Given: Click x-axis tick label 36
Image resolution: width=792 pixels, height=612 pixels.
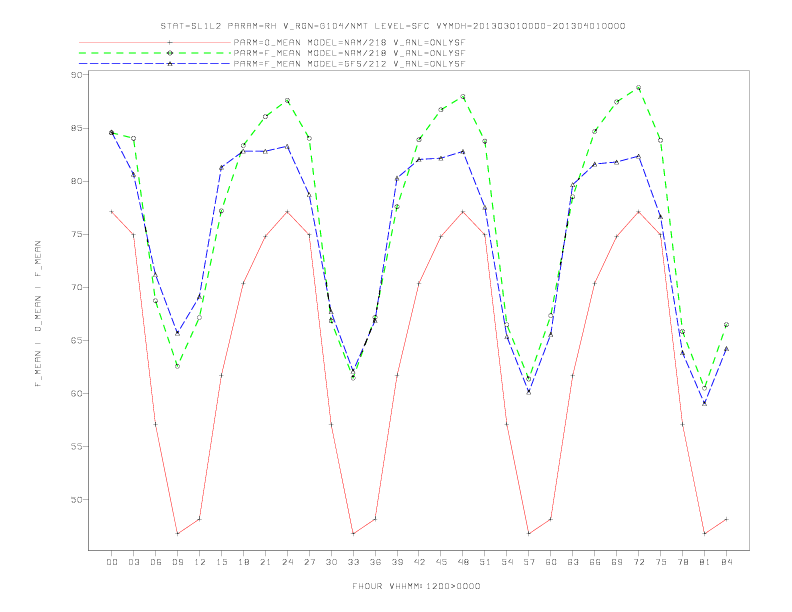Looking at the screenshot, I should (375, 562).
